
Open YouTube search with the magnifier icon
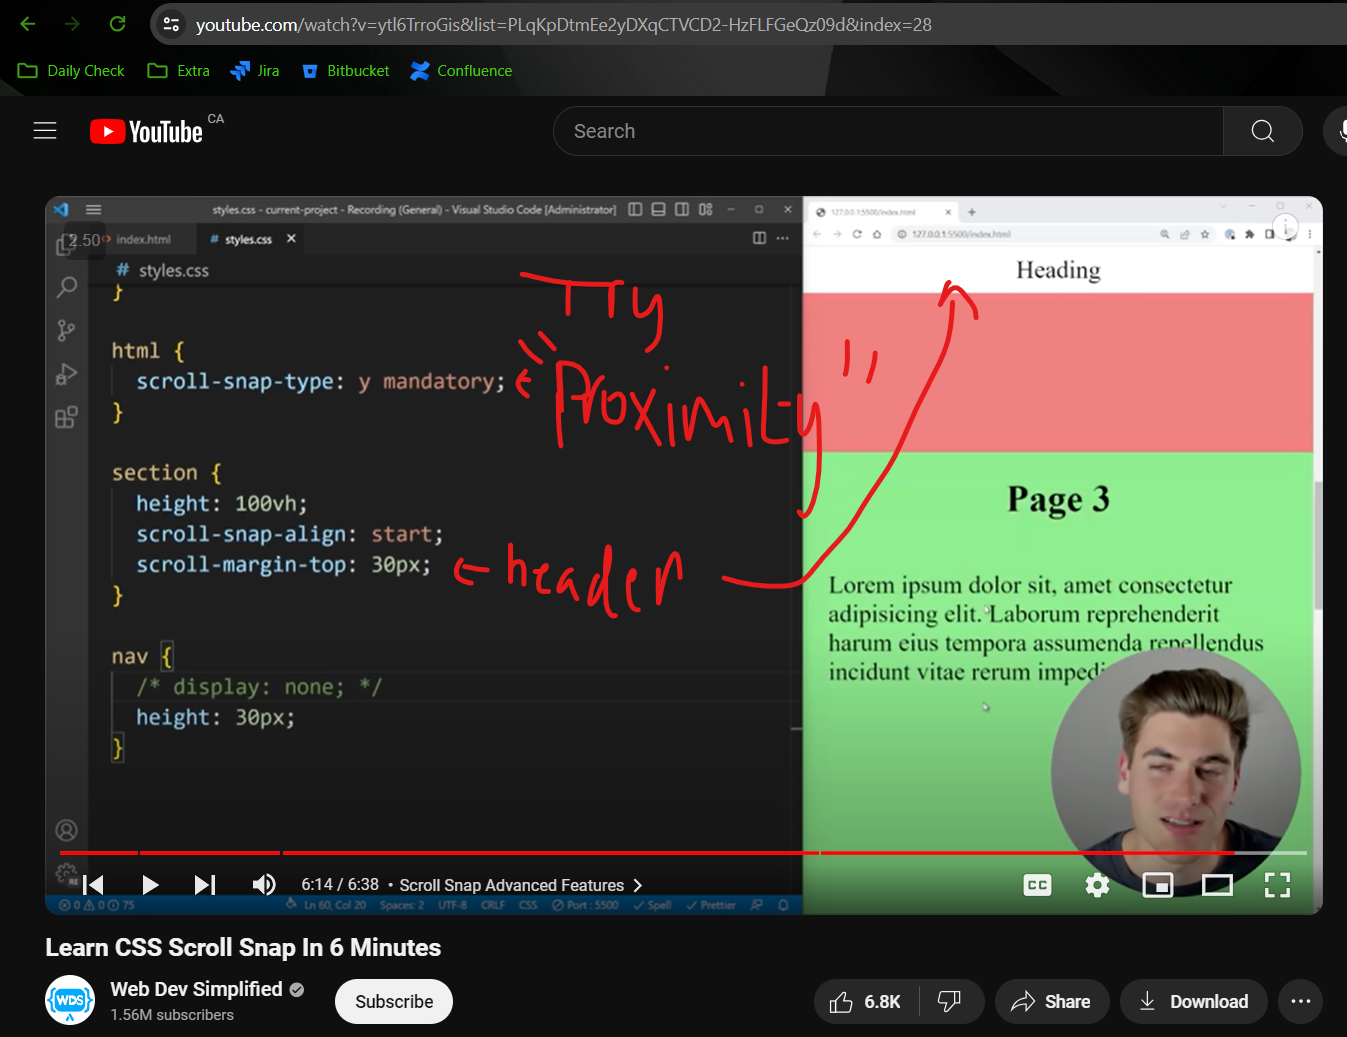[x=1261, y=131]
